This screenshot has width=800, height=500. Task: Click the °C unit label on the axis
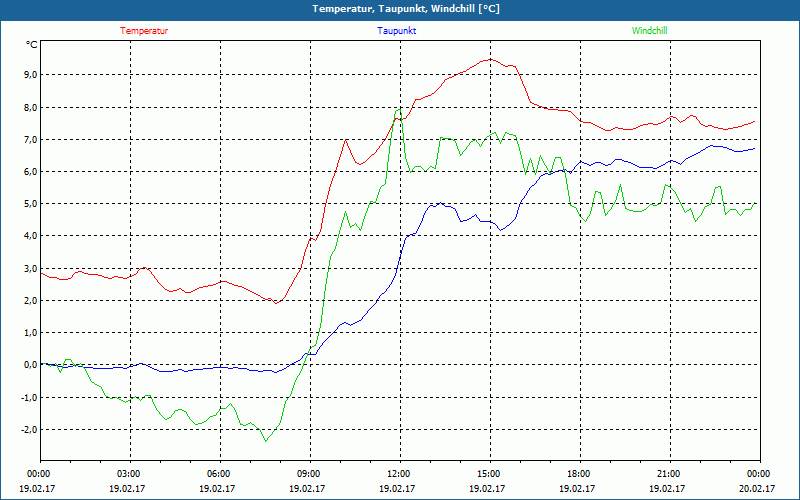pyautogui.click(x=32, y=45)
